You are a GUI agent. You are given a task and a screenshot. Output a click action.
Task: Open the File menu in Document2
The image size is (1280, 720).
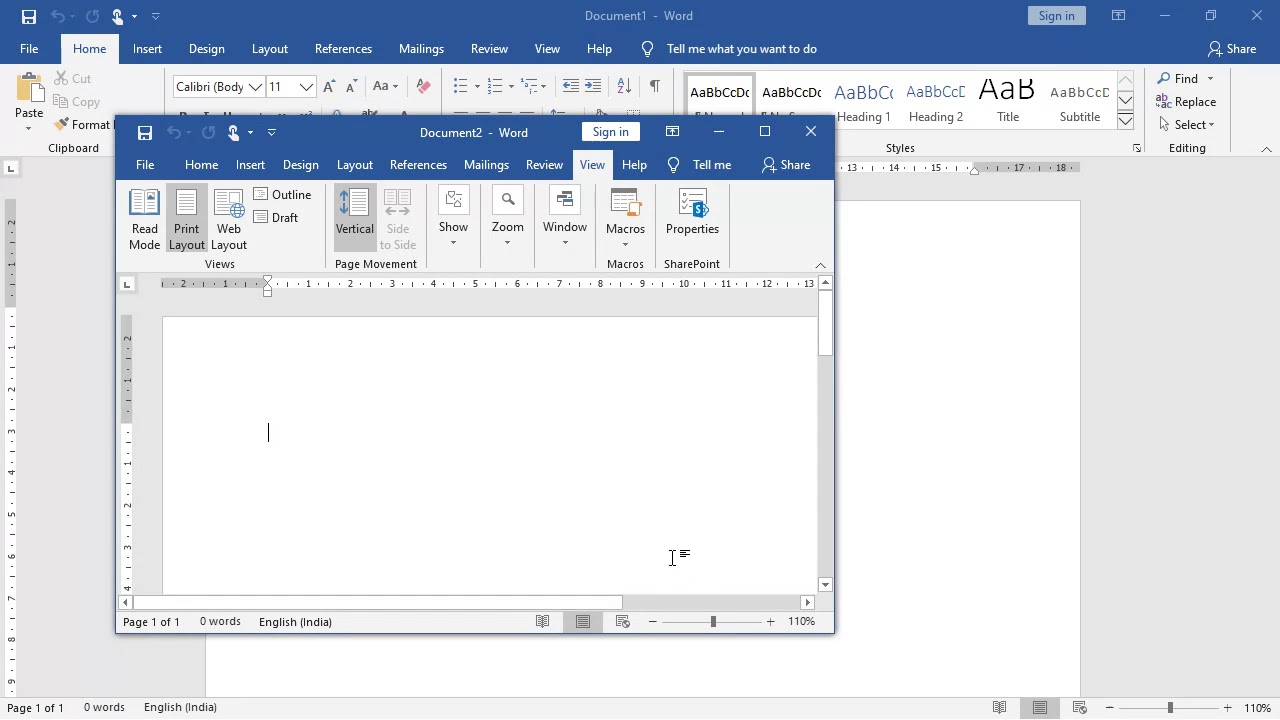[145, 165]
